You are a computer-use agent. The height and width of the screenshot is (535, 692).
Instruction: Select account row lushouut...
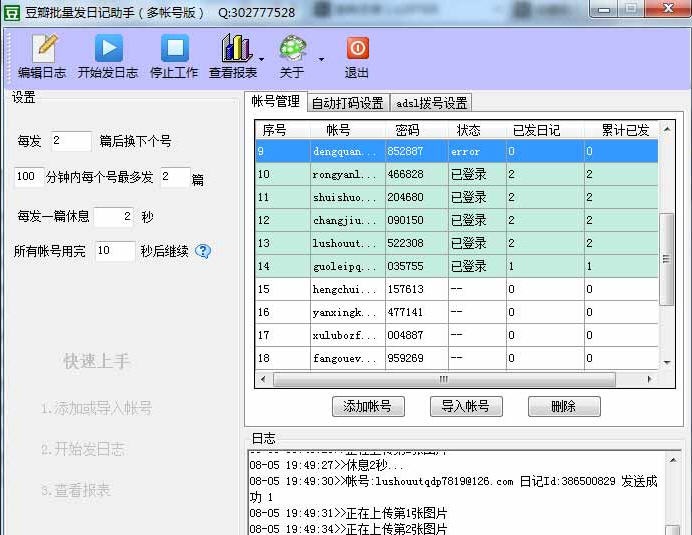point(457,243)
